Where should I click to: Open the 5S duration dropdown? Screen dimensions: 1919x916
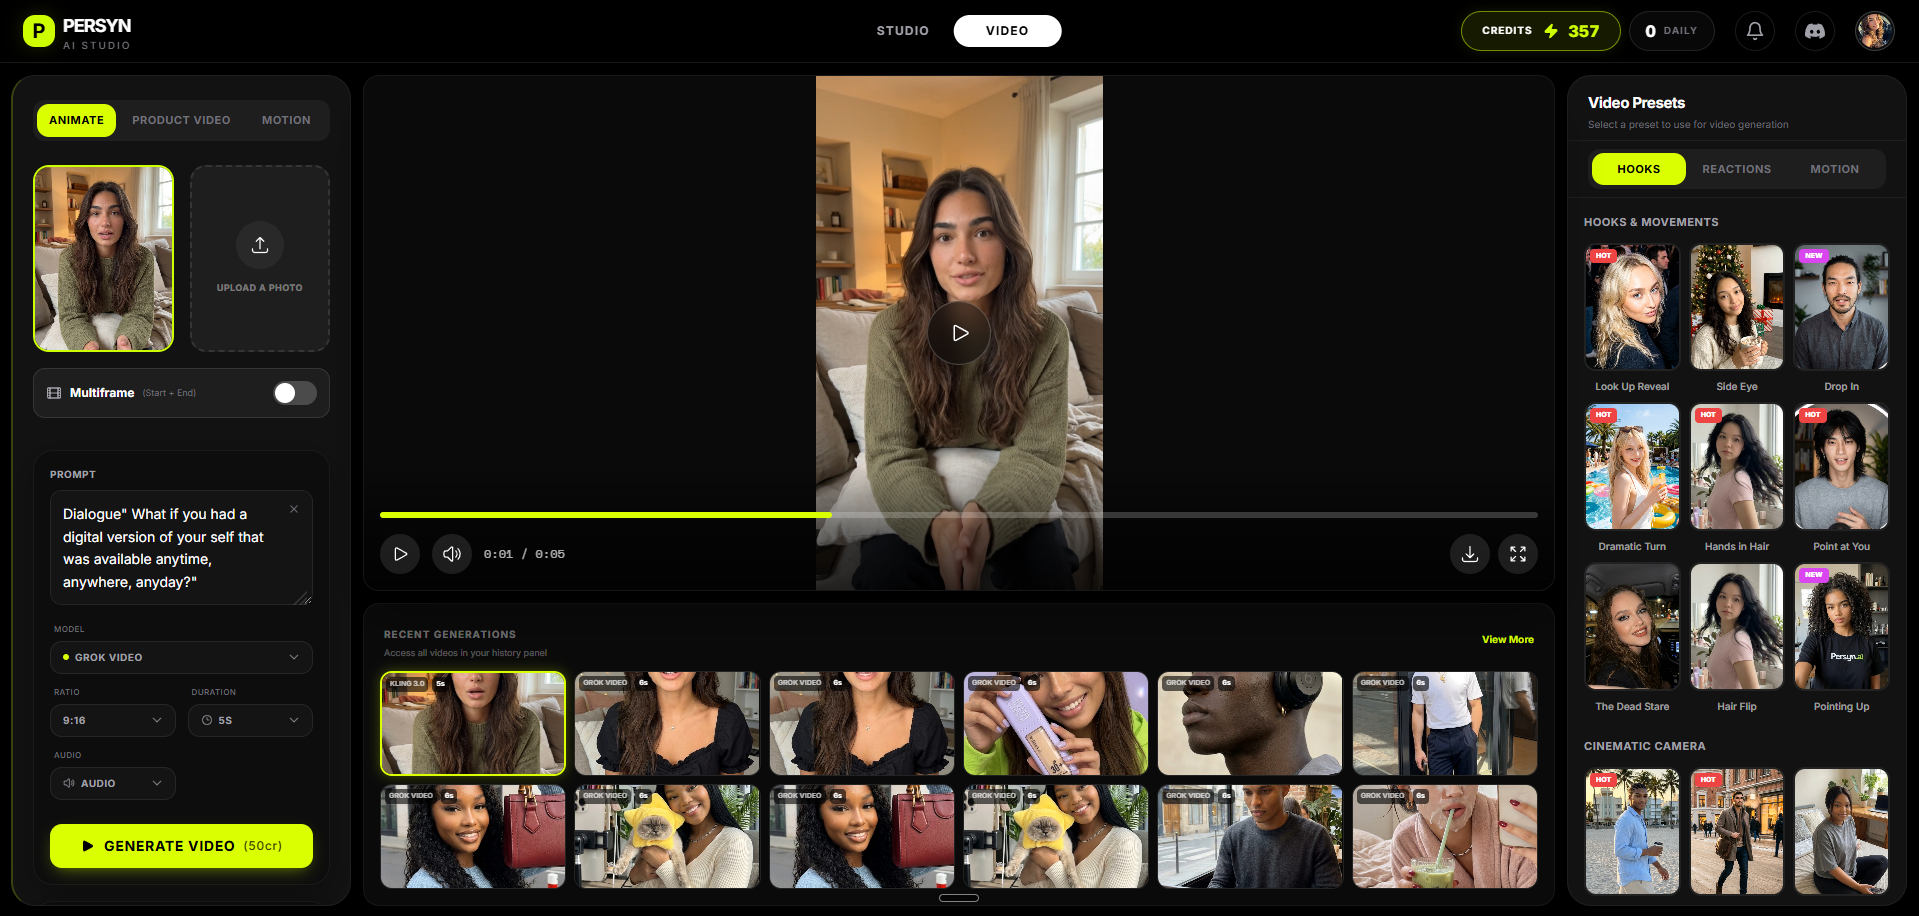coord(250,720)
